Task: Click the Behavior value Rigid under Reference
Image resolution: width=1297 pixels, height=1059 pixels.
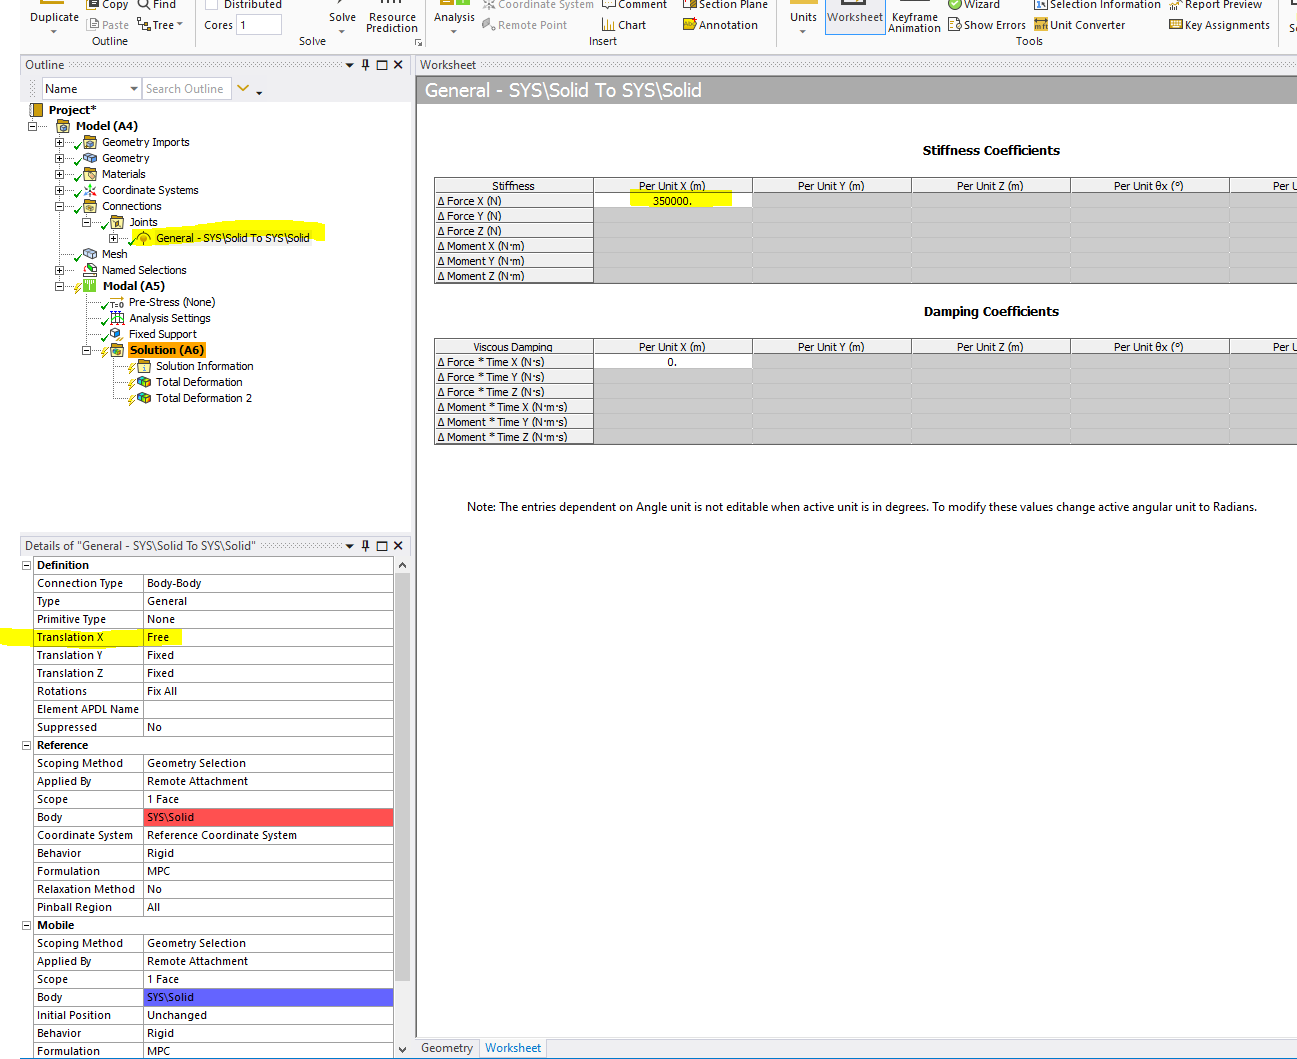Action: pyautogui.click(x=268, y=853)
